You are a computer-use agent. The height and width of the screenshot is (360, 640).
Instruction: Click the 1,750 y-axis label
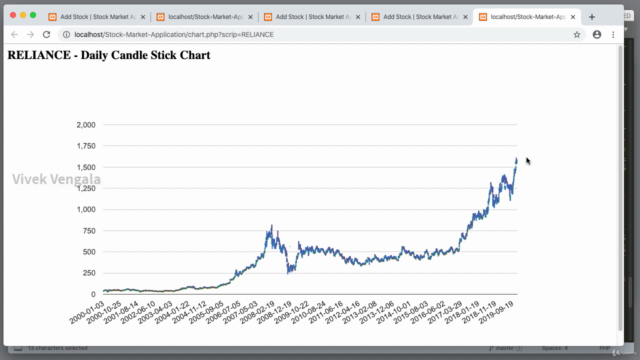pyautogui.click(x=86, y=146)
